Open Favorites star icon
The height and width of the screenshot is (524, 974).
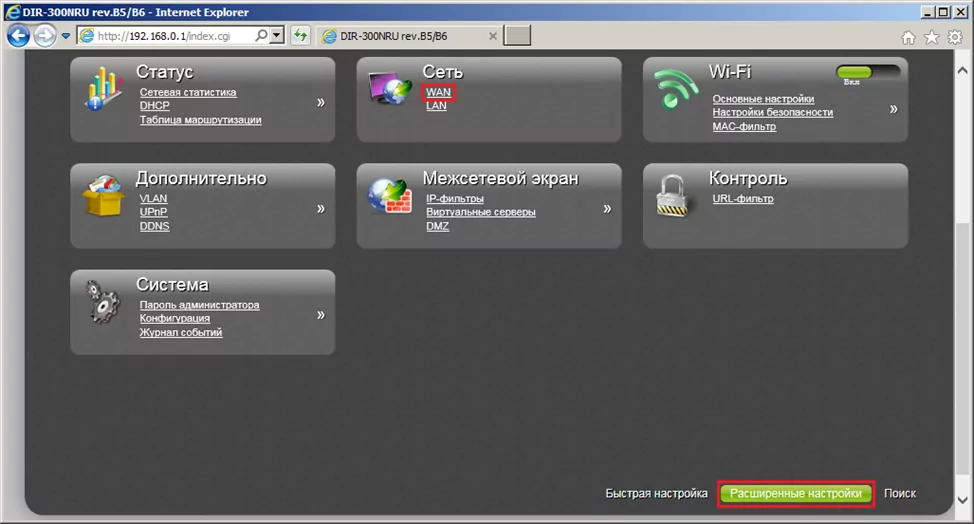pyautogui.click(x=932, y=38)
